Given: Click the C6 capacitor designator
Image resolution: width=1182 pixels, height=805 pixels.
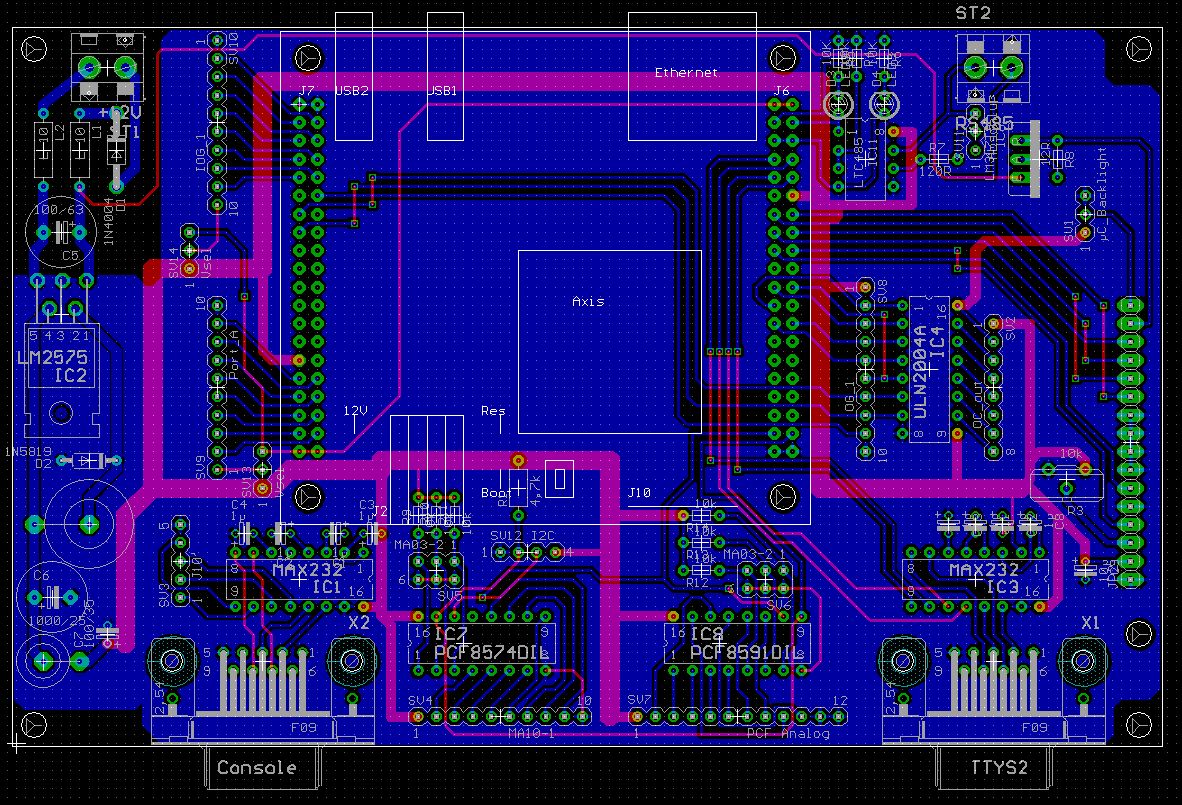Looking at the screenshot, I should pos(42,575).
